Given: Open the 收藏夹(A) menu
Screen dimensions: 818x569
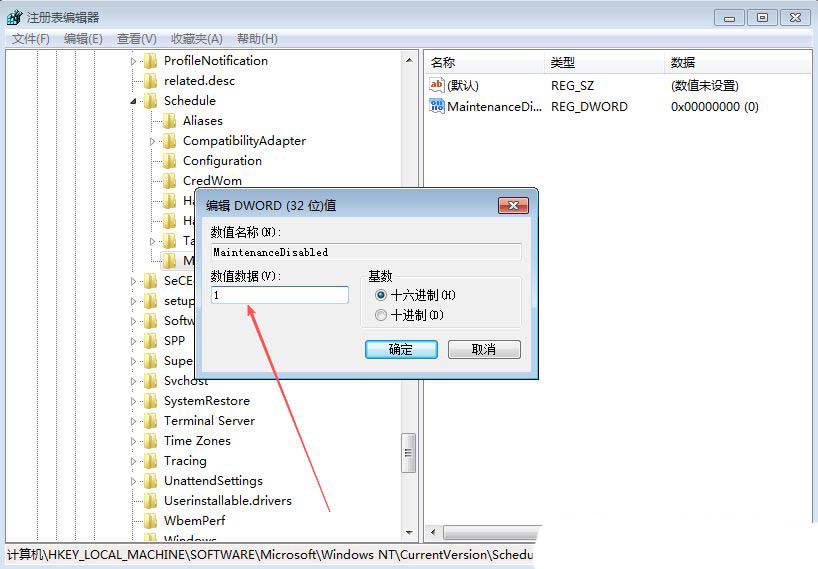Looking at the screenshot, I should pos(197,39).
